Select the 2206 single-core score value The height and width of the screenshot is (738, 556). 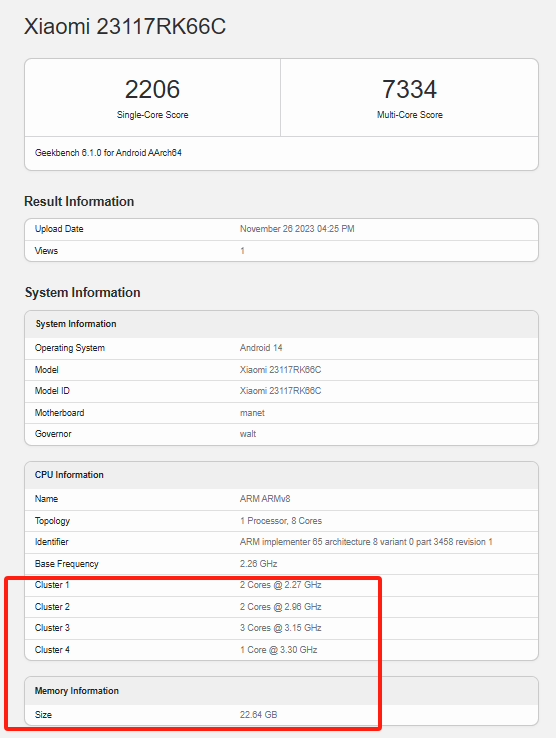[152, 89]
